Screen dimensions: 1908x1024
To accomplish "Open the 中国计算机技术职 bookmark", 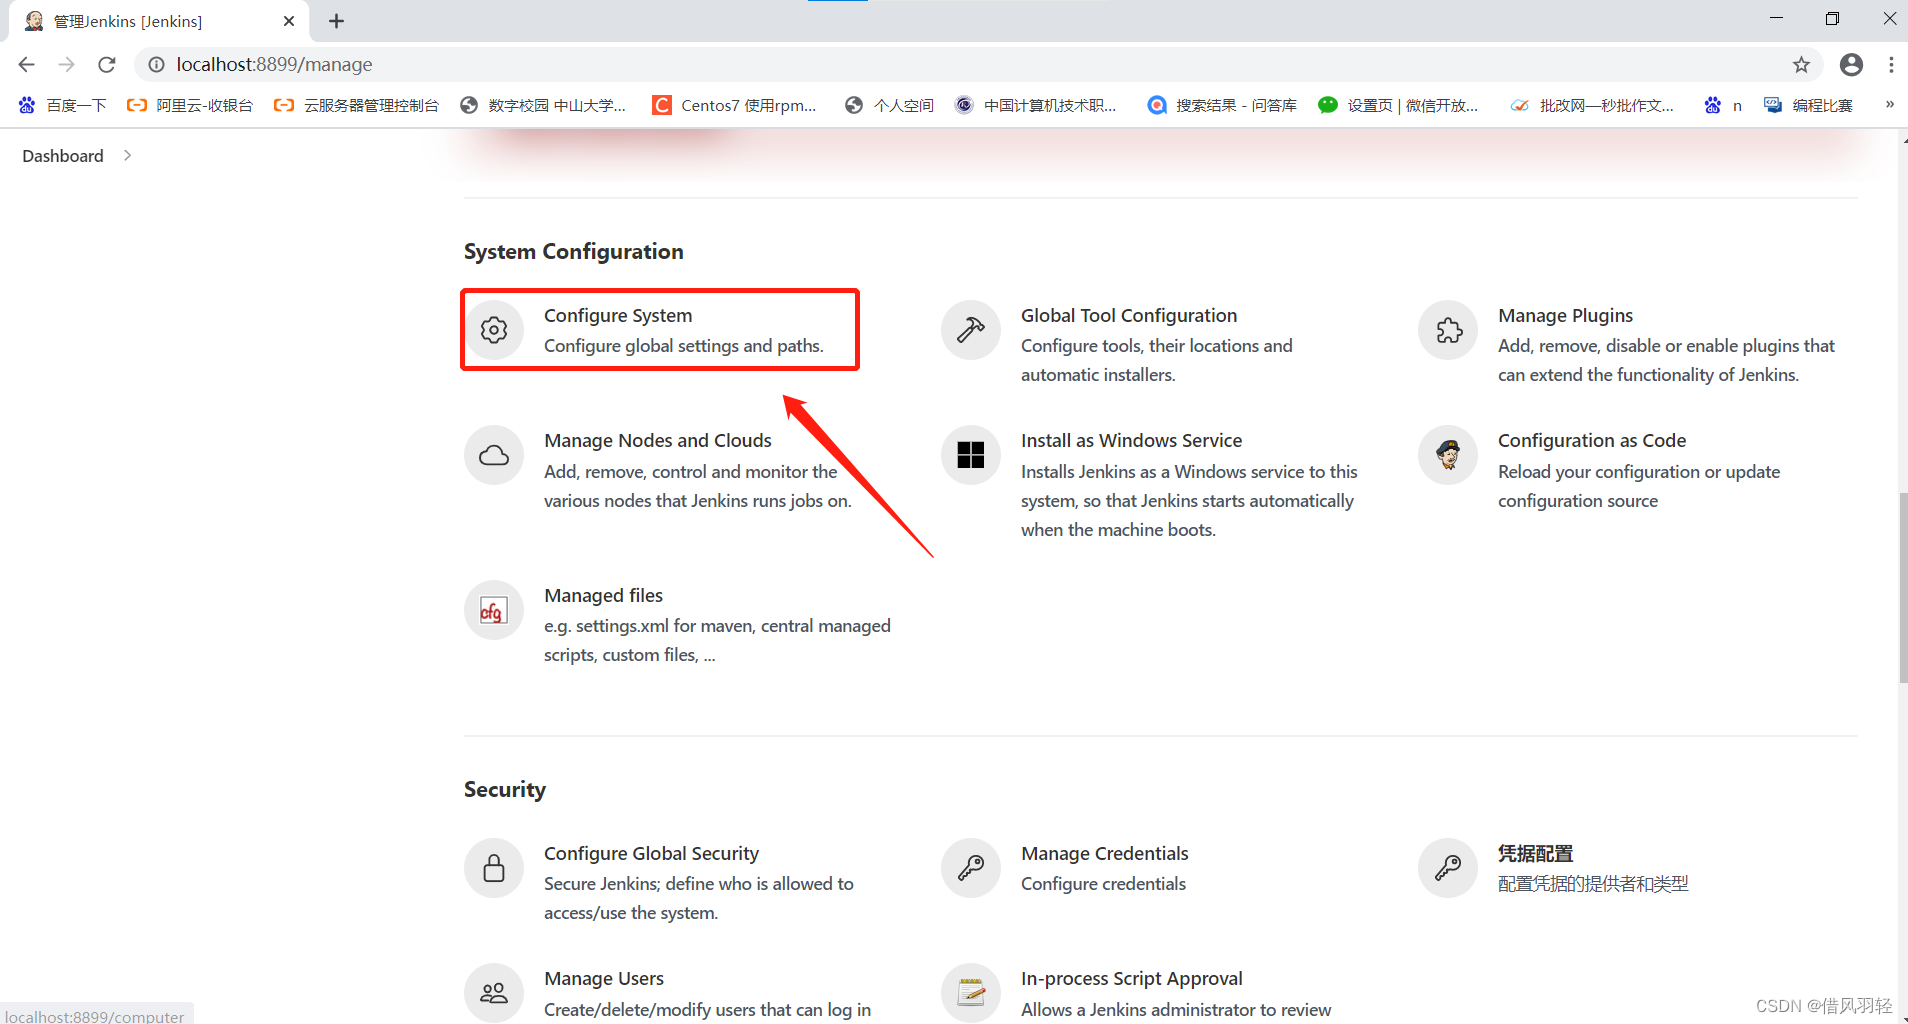I will click(x=1036, y=105).
